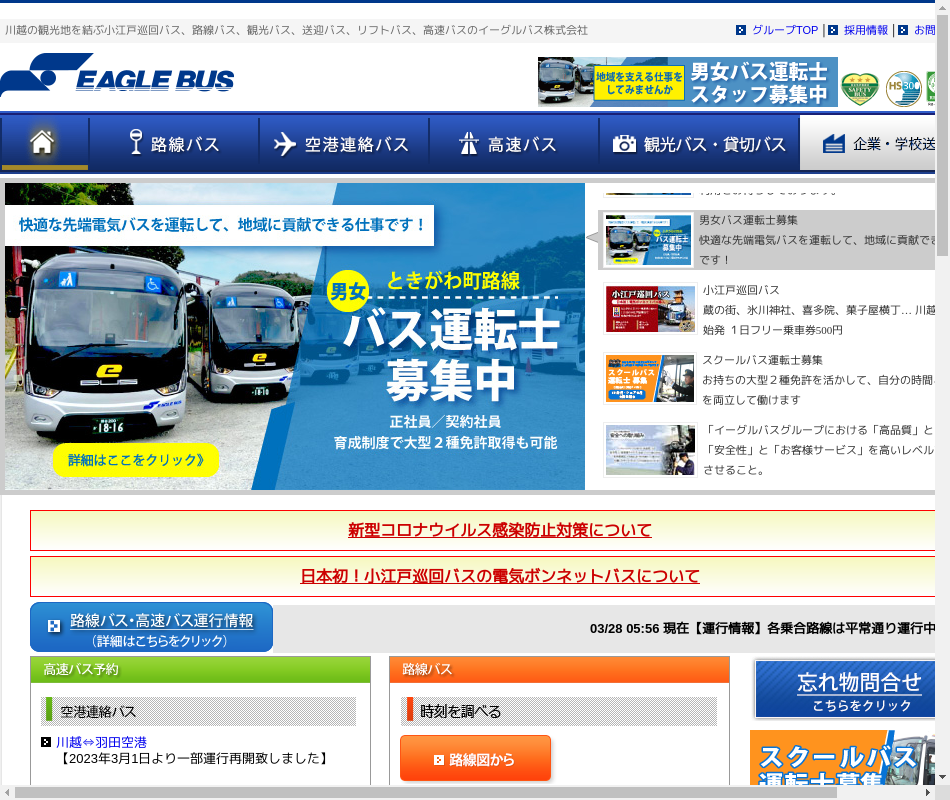Go to the home icon tab

pos(44,144)
